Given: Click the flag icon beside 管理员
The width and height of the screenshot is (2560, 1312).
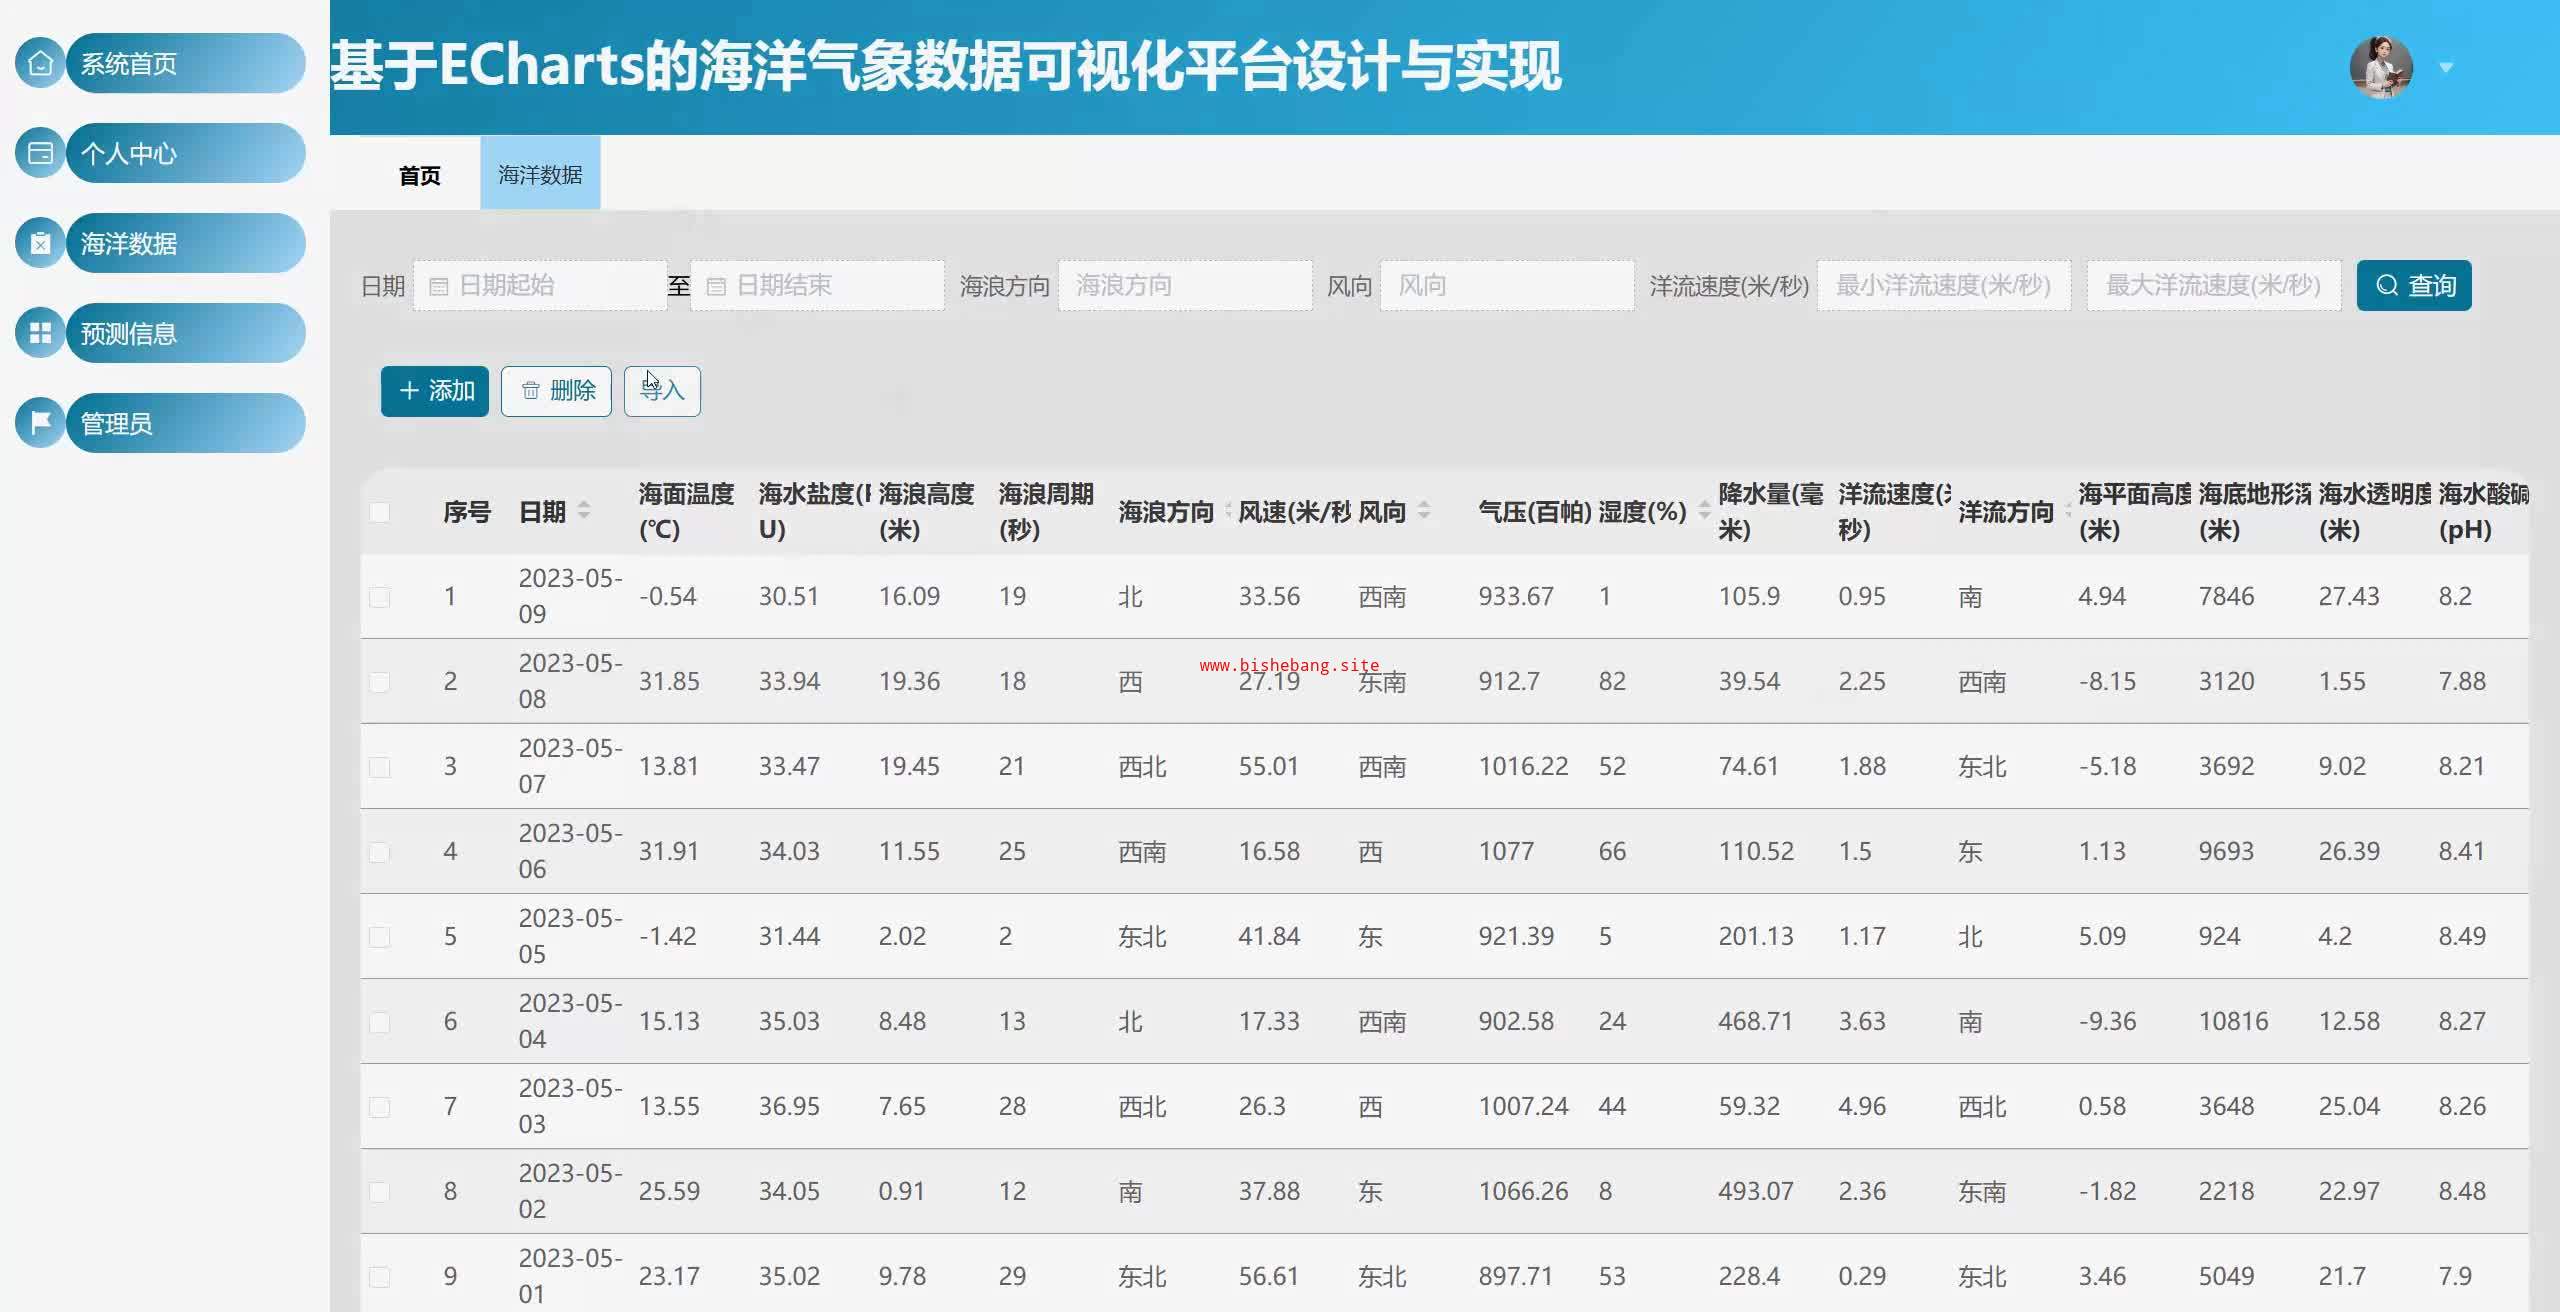Looking at the screenshot, I should click(x=40, y=423).
